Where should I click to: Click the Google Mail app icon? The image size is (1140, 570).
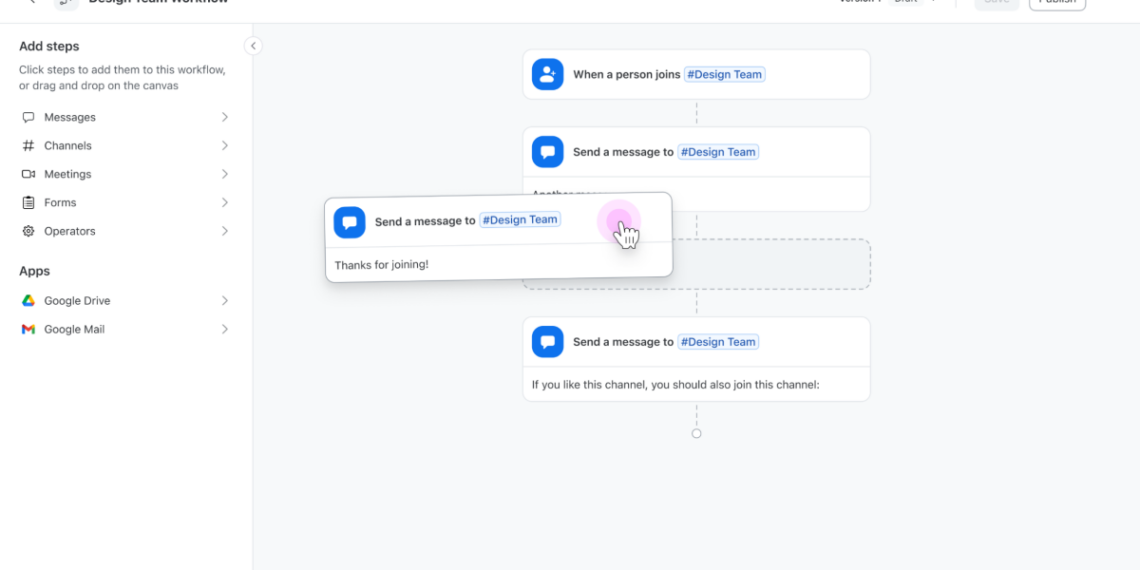[x=28, y=329]
